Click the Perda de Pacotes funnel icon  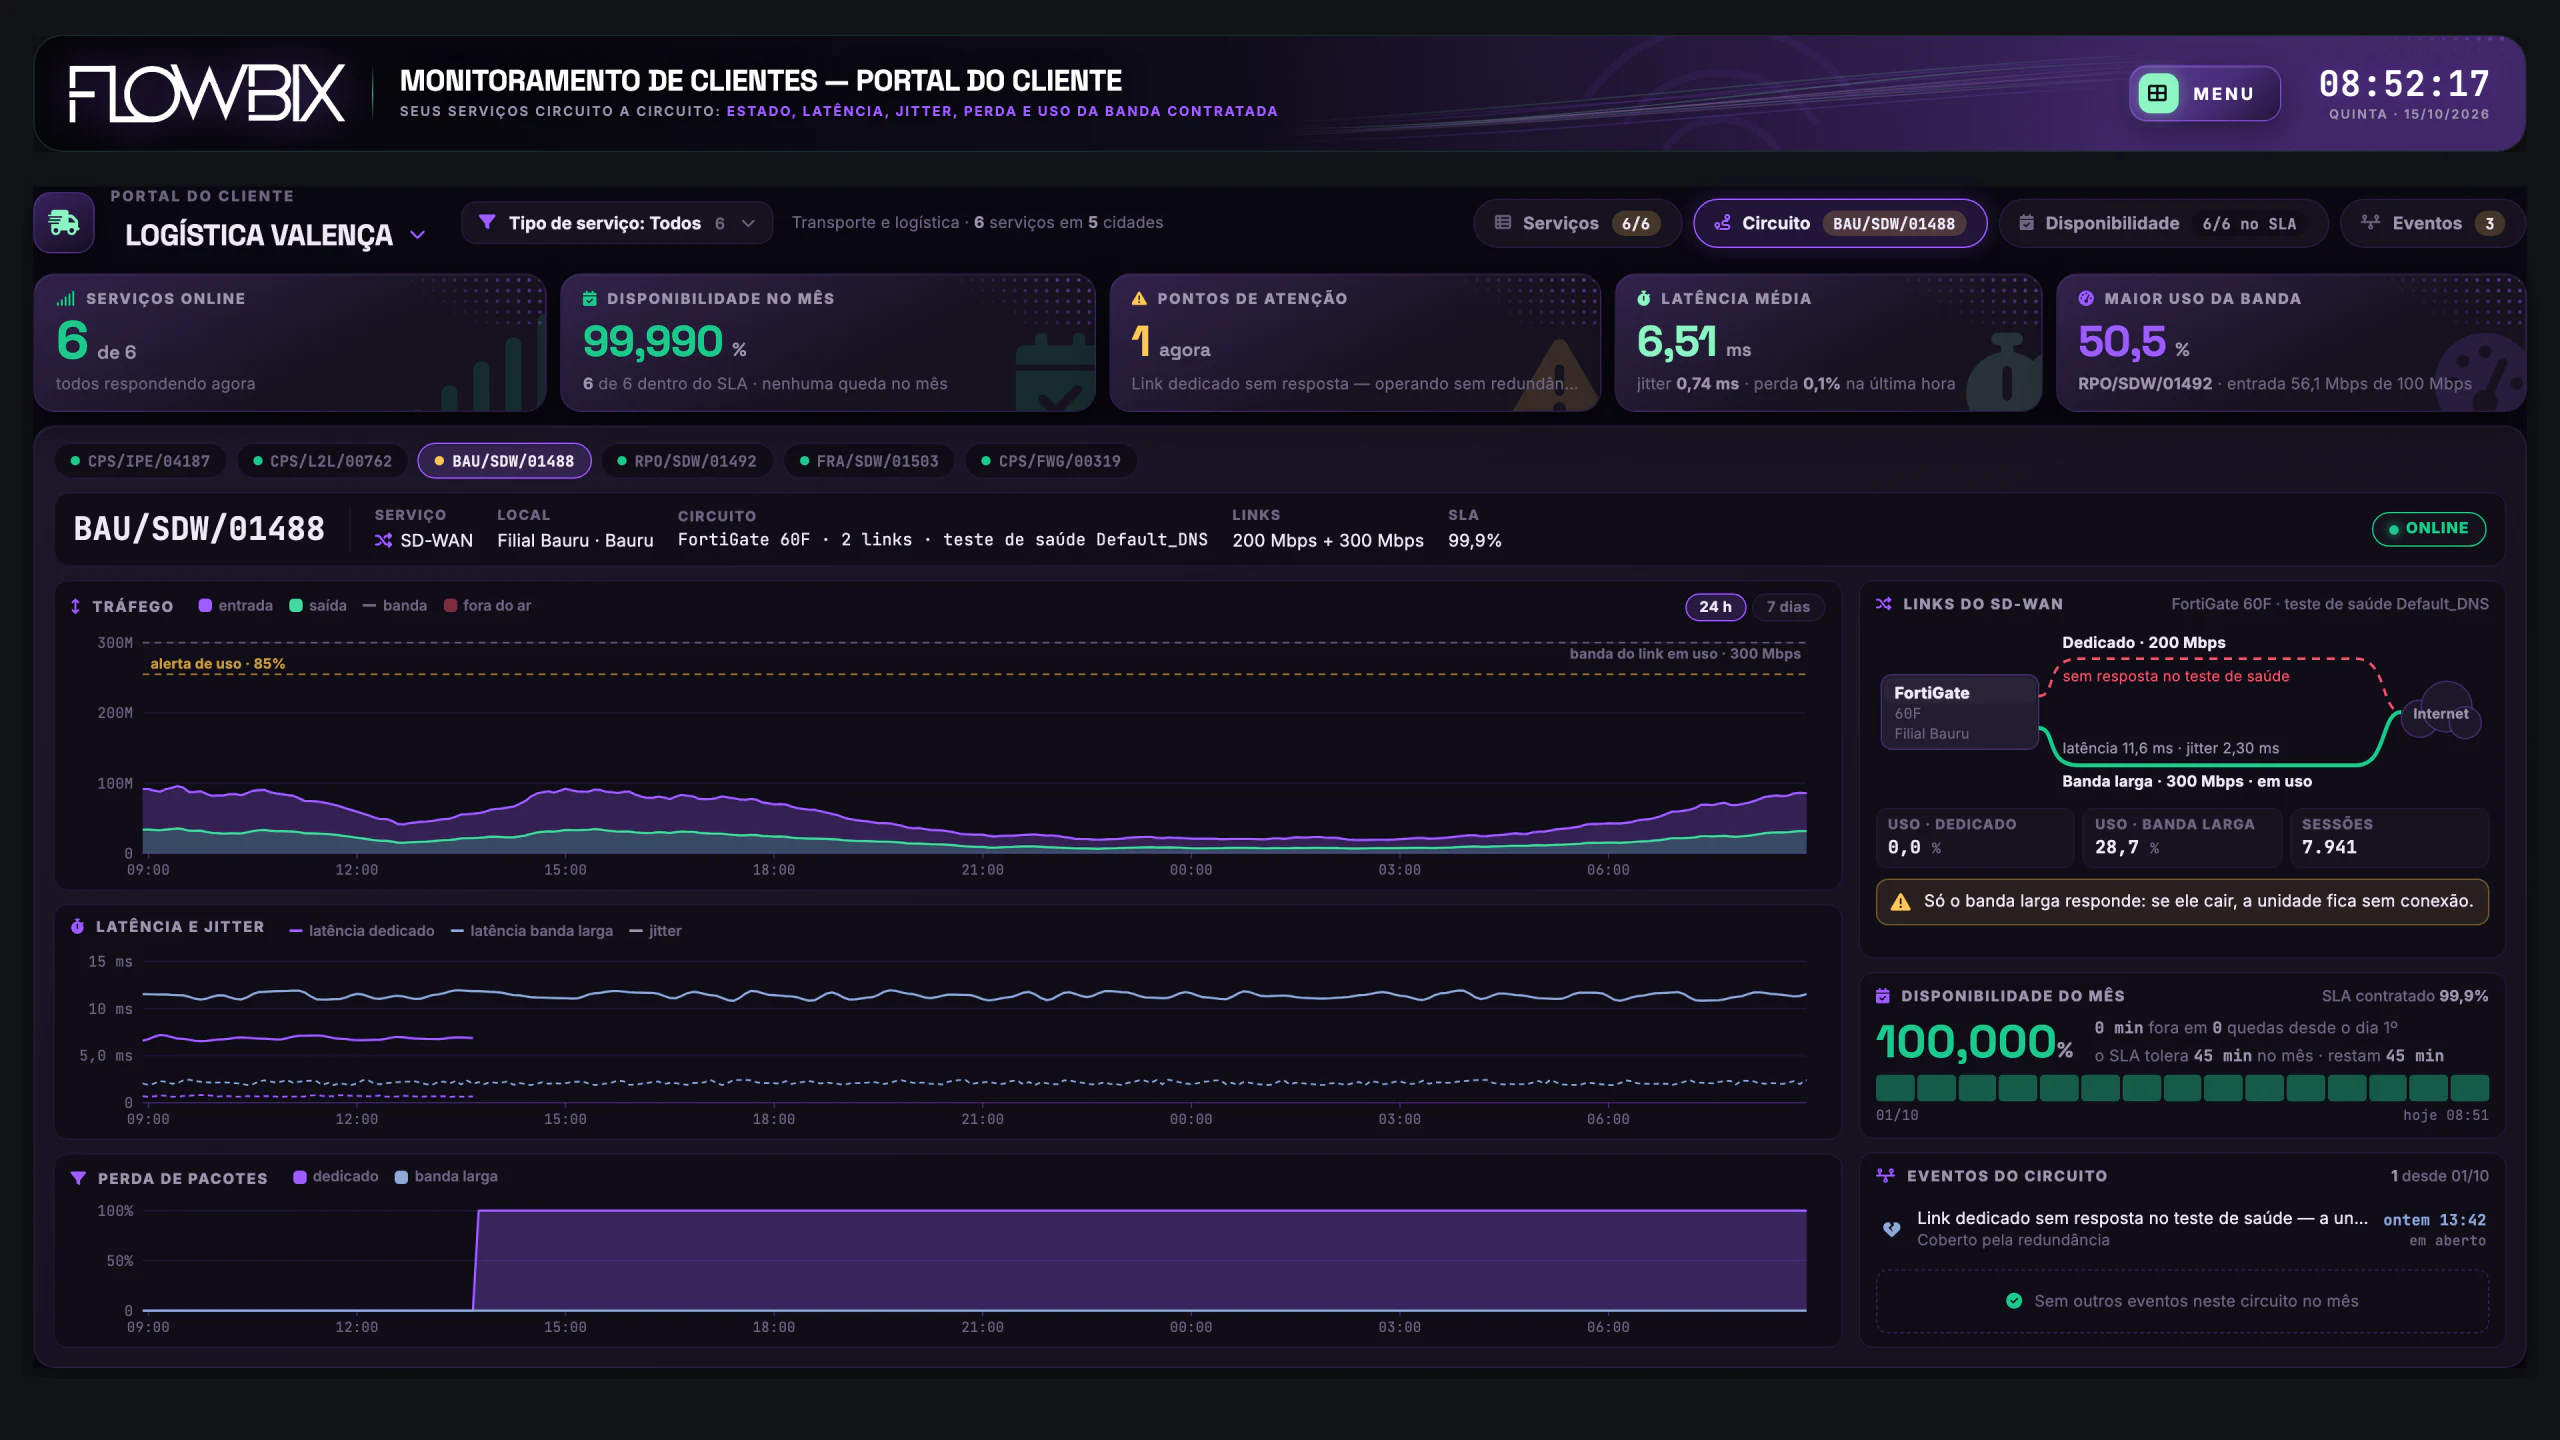coord(78,1178)
